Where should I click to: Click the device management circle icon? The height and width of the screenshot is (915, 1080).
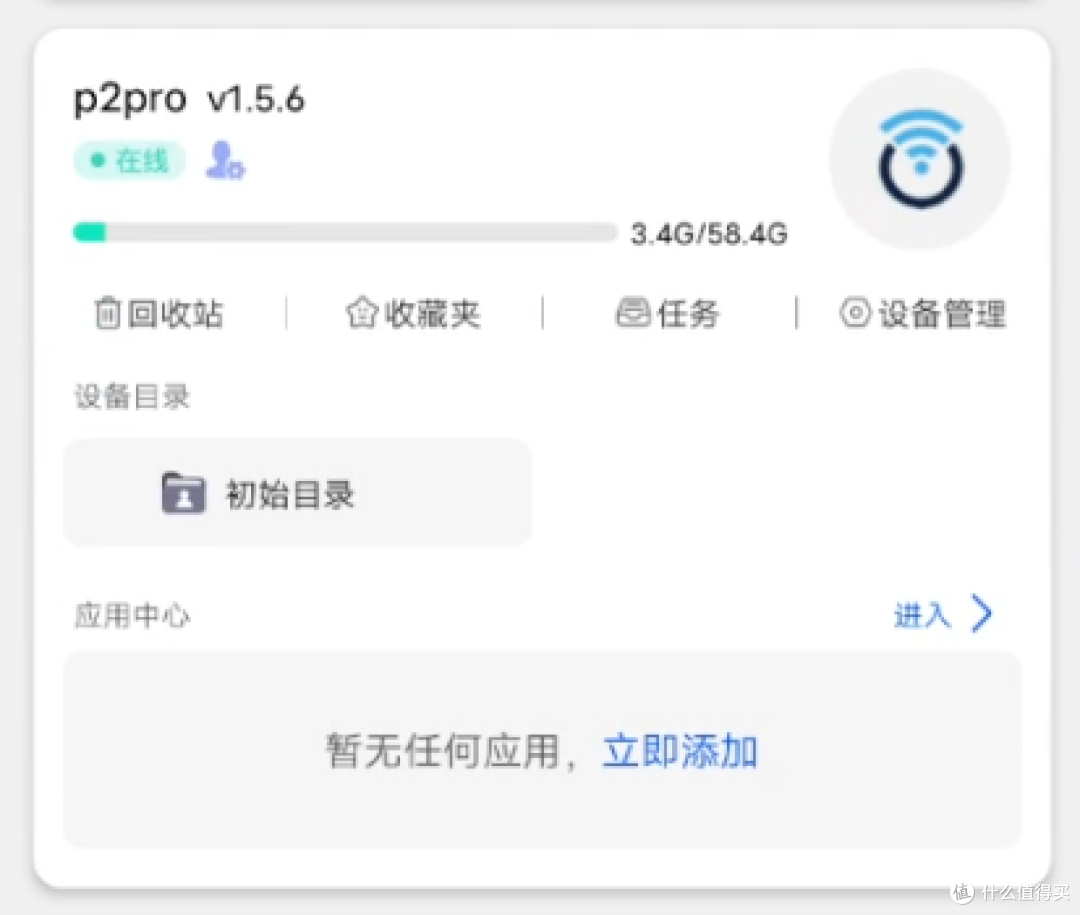pos(855,313)
